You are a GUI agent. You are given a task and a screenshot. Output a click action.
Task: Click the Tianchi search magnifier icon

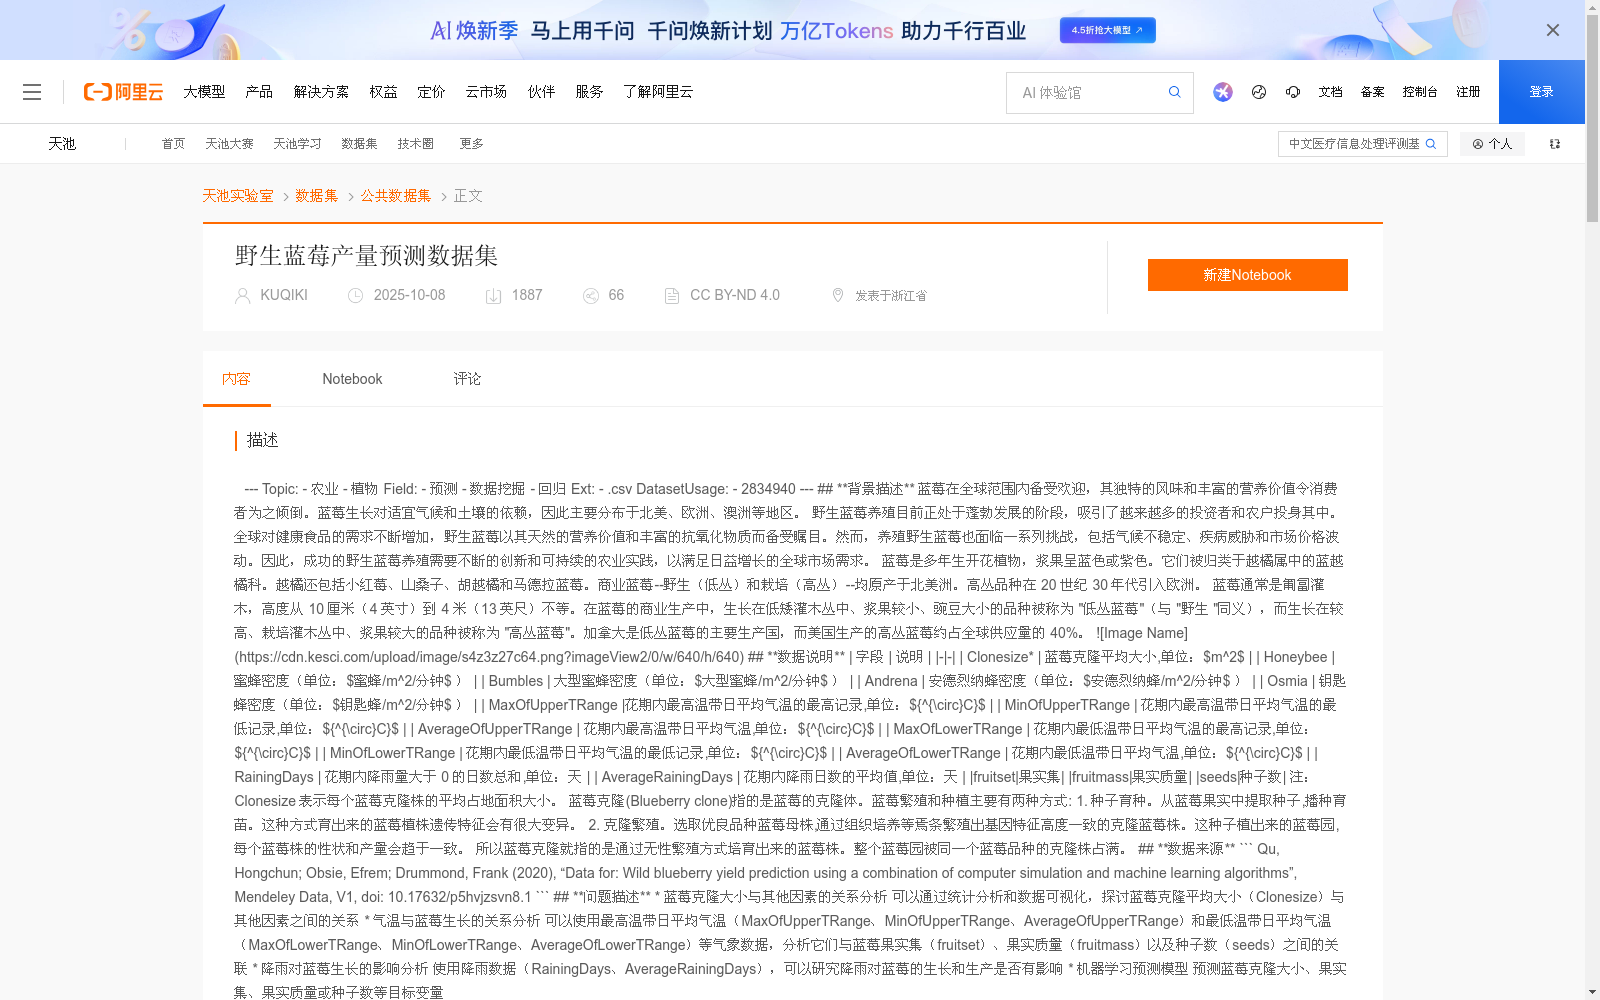[1431, 144]
